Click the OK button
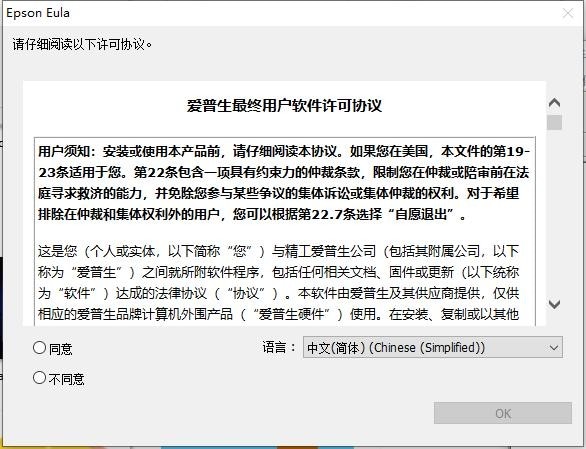This screenshot has width=586, height=449. 503,413
